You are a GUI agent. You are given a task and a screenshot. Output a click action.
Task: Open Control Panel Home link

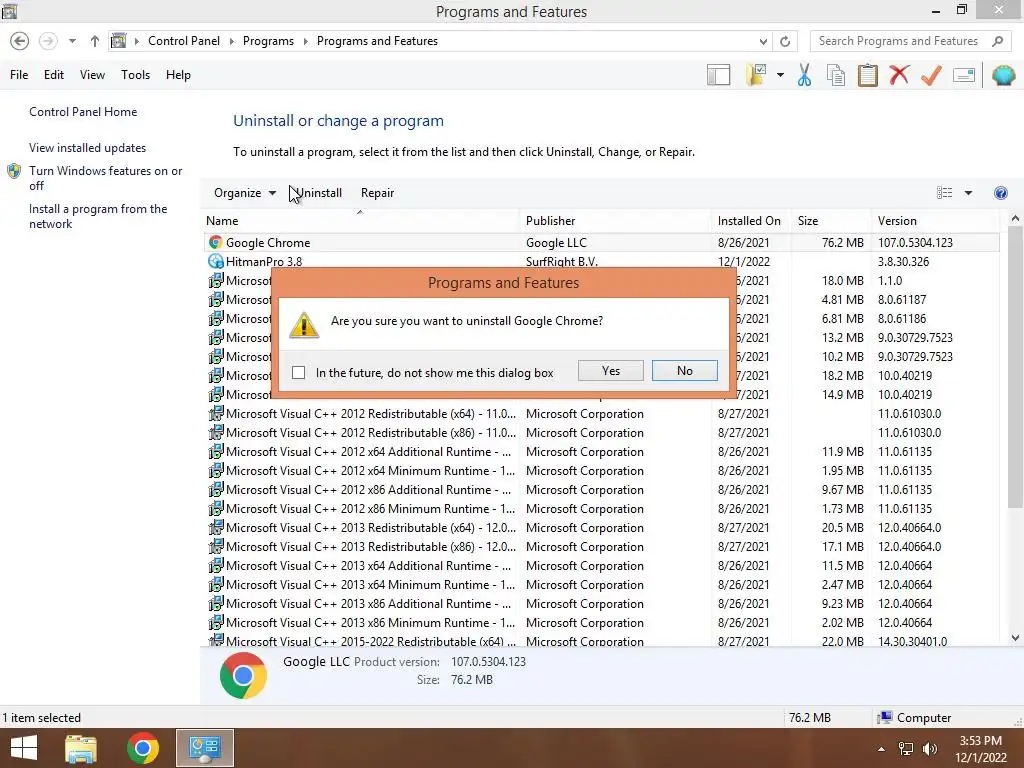(x=83, y=112)
